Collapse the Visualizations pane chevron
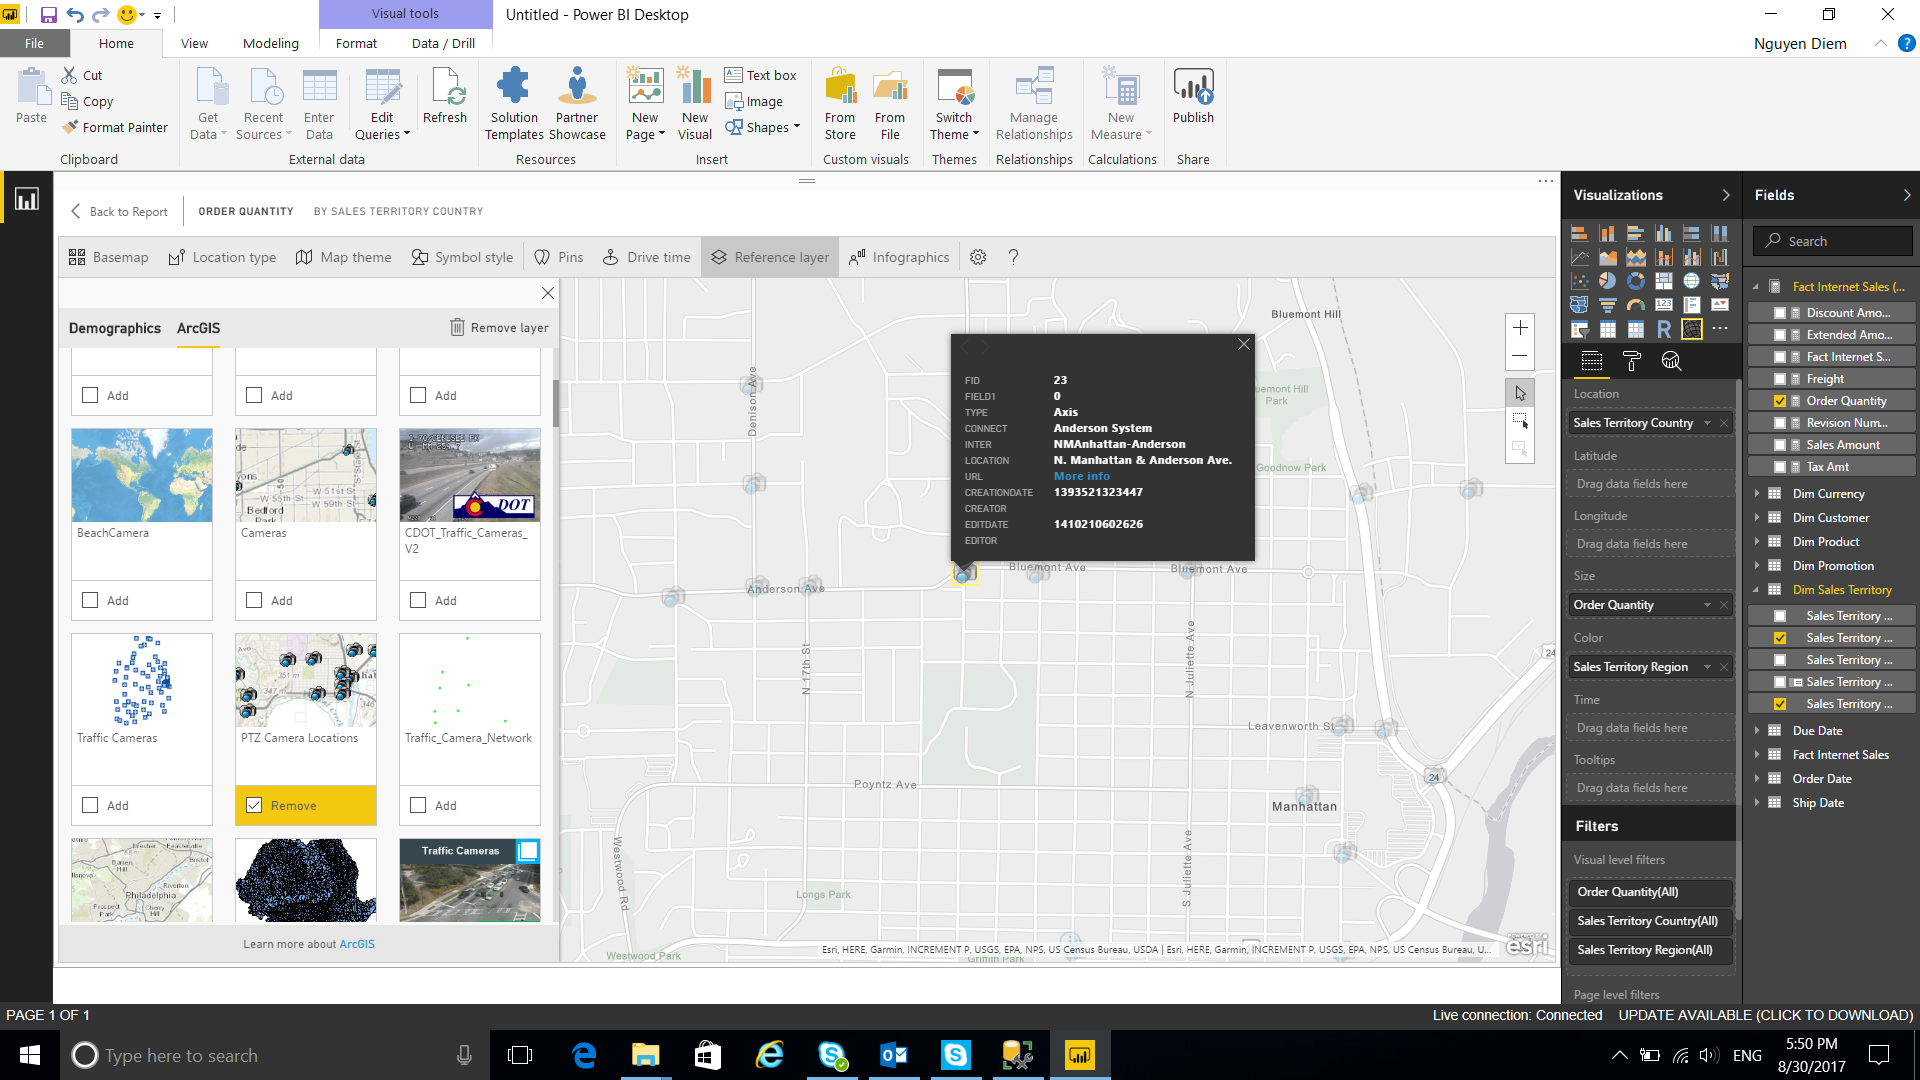 [1725, 195]
